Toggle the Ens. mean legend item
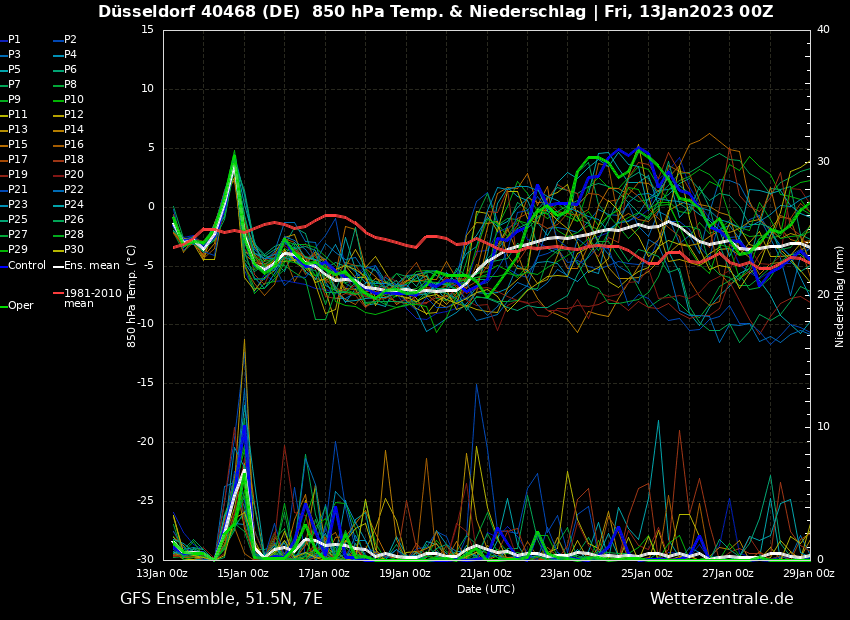Screen dimensions: 850x620 coord(90,265)
